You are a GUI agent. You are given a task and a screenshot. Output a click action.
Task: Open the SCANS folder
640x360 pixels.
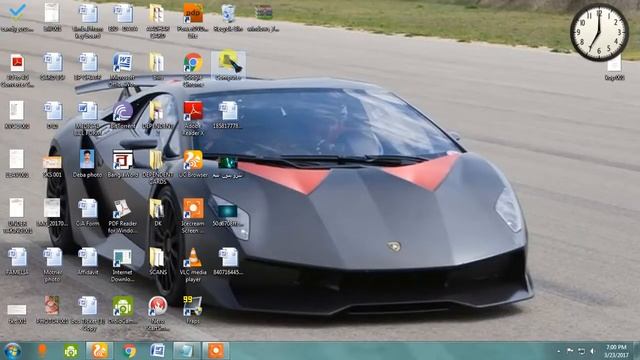click(x=158, y=261)
